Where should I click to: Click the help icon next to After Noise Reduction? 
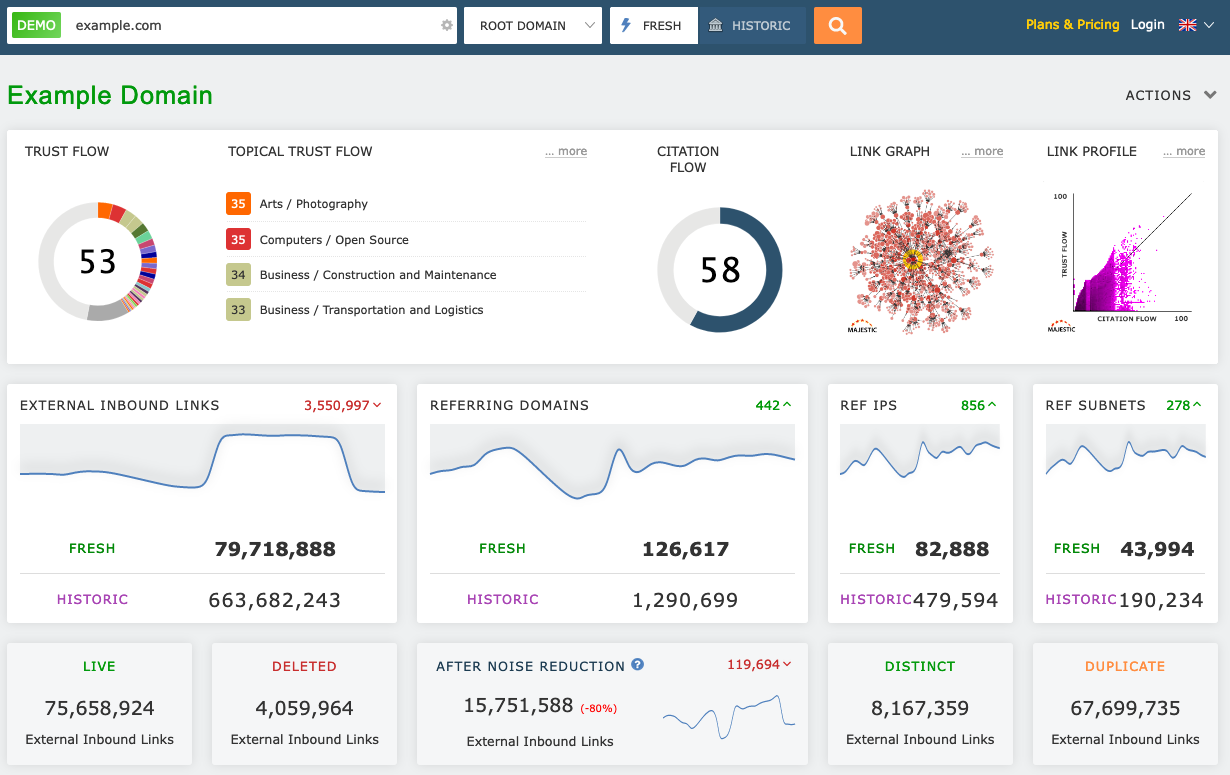[x=637, y=665]
